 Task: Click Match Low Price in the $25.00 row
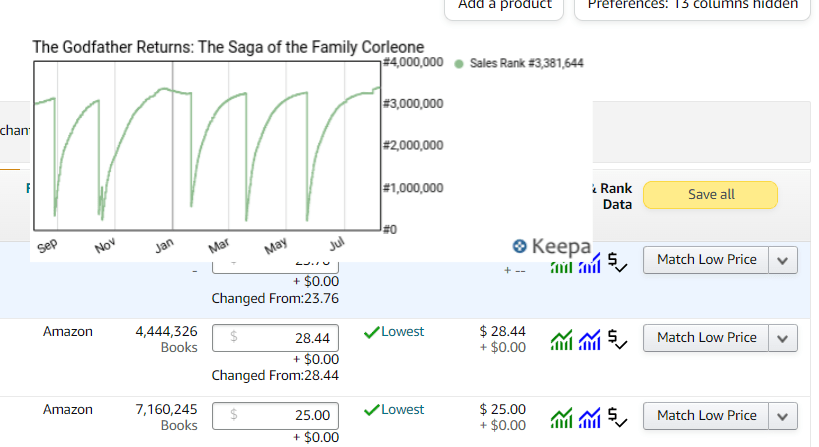click(x=706, y=416)
